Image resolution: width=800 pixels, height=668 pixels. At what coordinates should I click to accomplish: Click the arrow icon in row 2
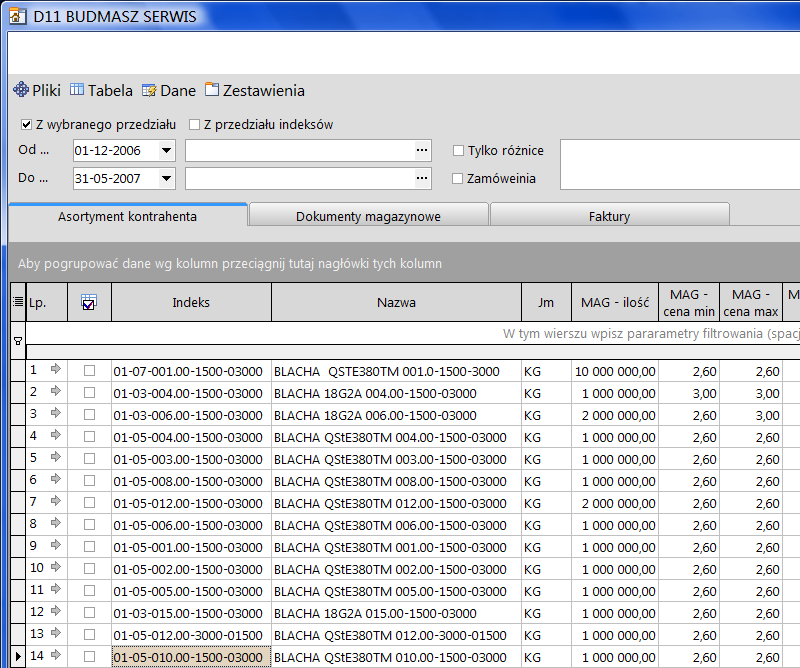pos(56,390)
